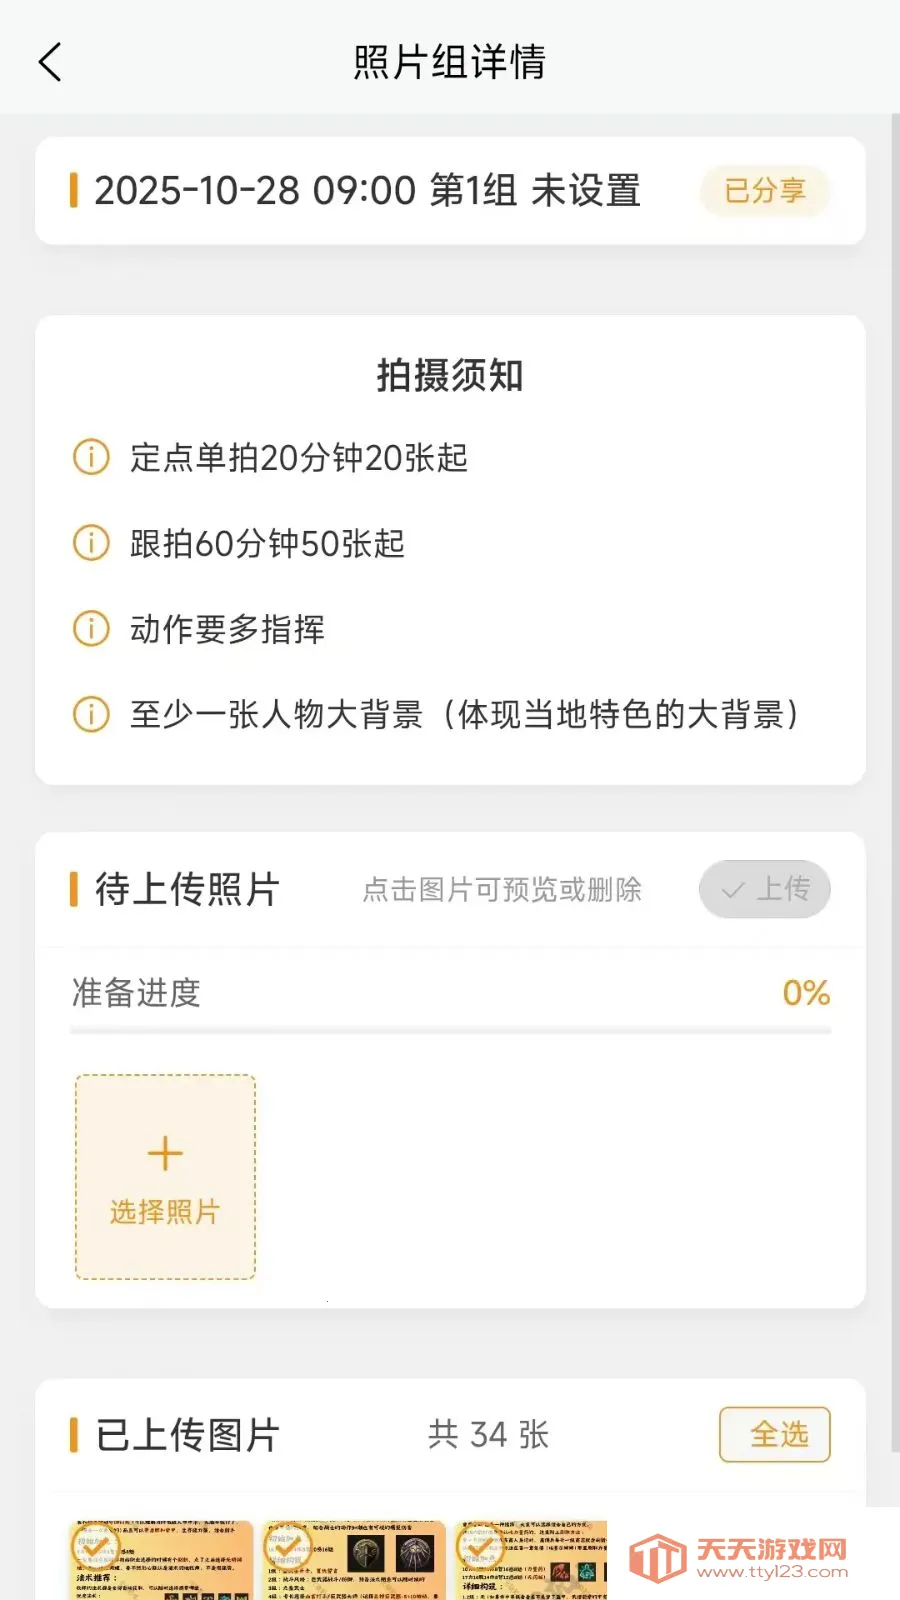The height and width of the screenshot is (1600, 900).
Task: Tap the back arrow icon
Action: 50,62
